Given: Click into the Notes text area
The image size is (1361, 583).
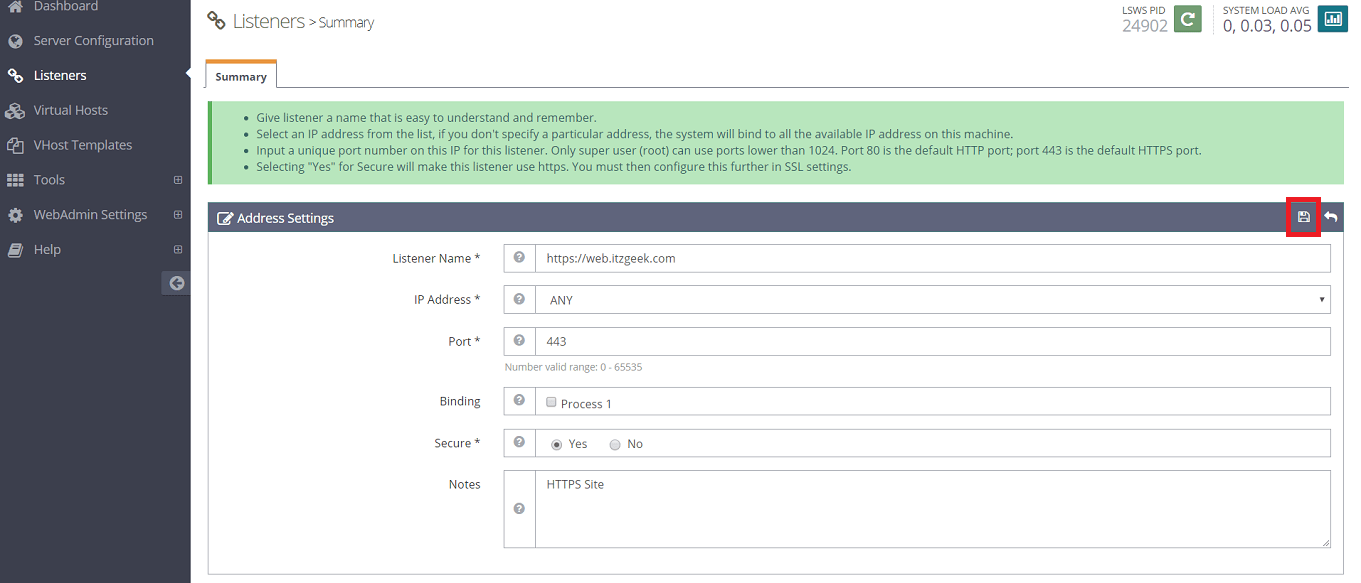Looking at the screenshot, I should coord(932,509).
